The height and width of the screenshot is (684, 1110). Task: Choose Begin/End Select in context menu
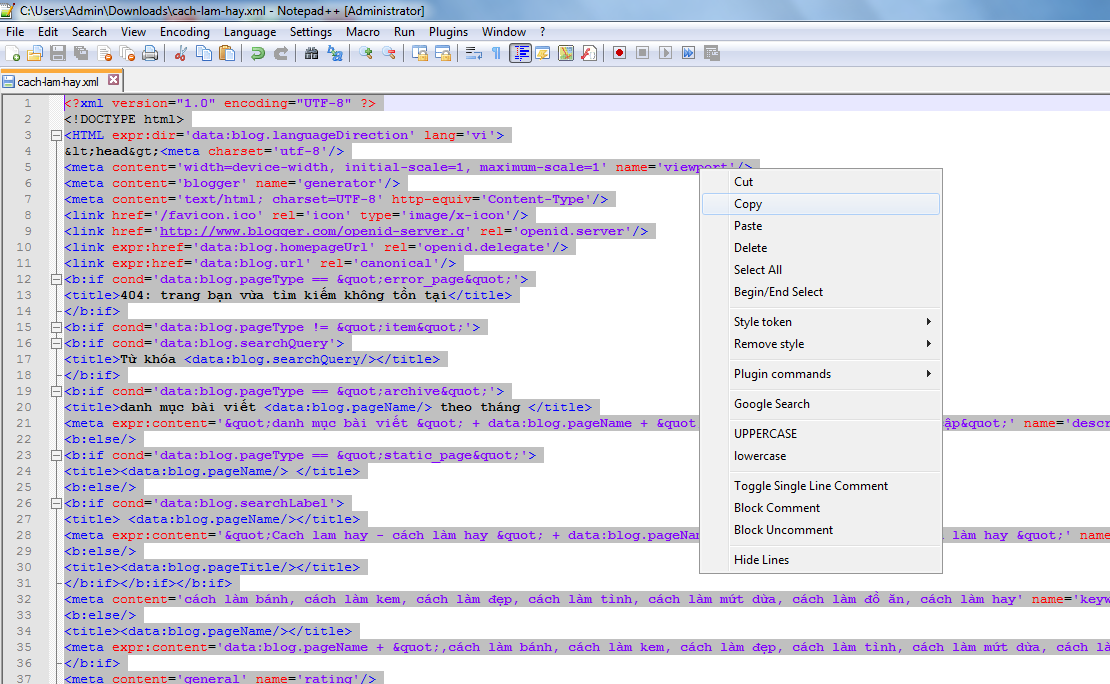(x=821, y=292)
